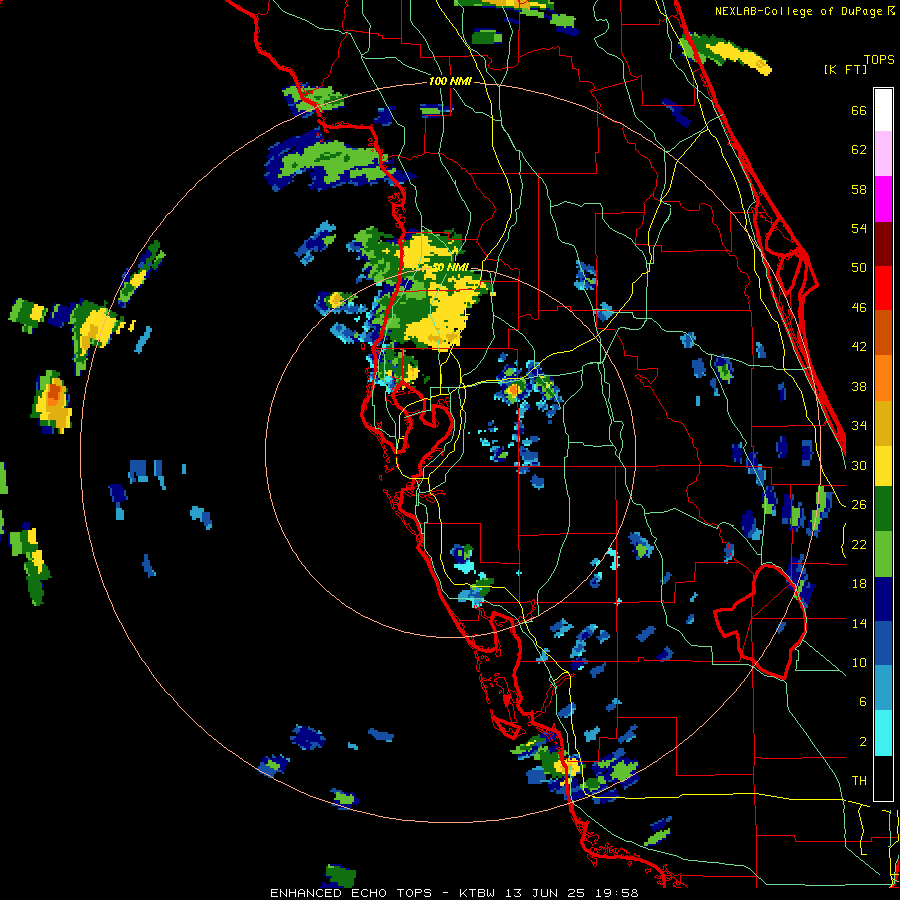The width and height of the screenshot is (900, 900).
Task: Select the dark green legend swatch
Action: (883, 509)
